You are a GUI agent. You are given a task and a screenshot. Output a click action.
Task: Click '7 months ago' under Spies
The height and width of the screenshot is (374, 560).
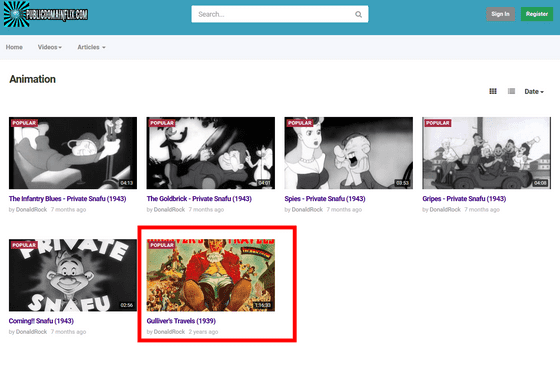[x=344, y=210]
